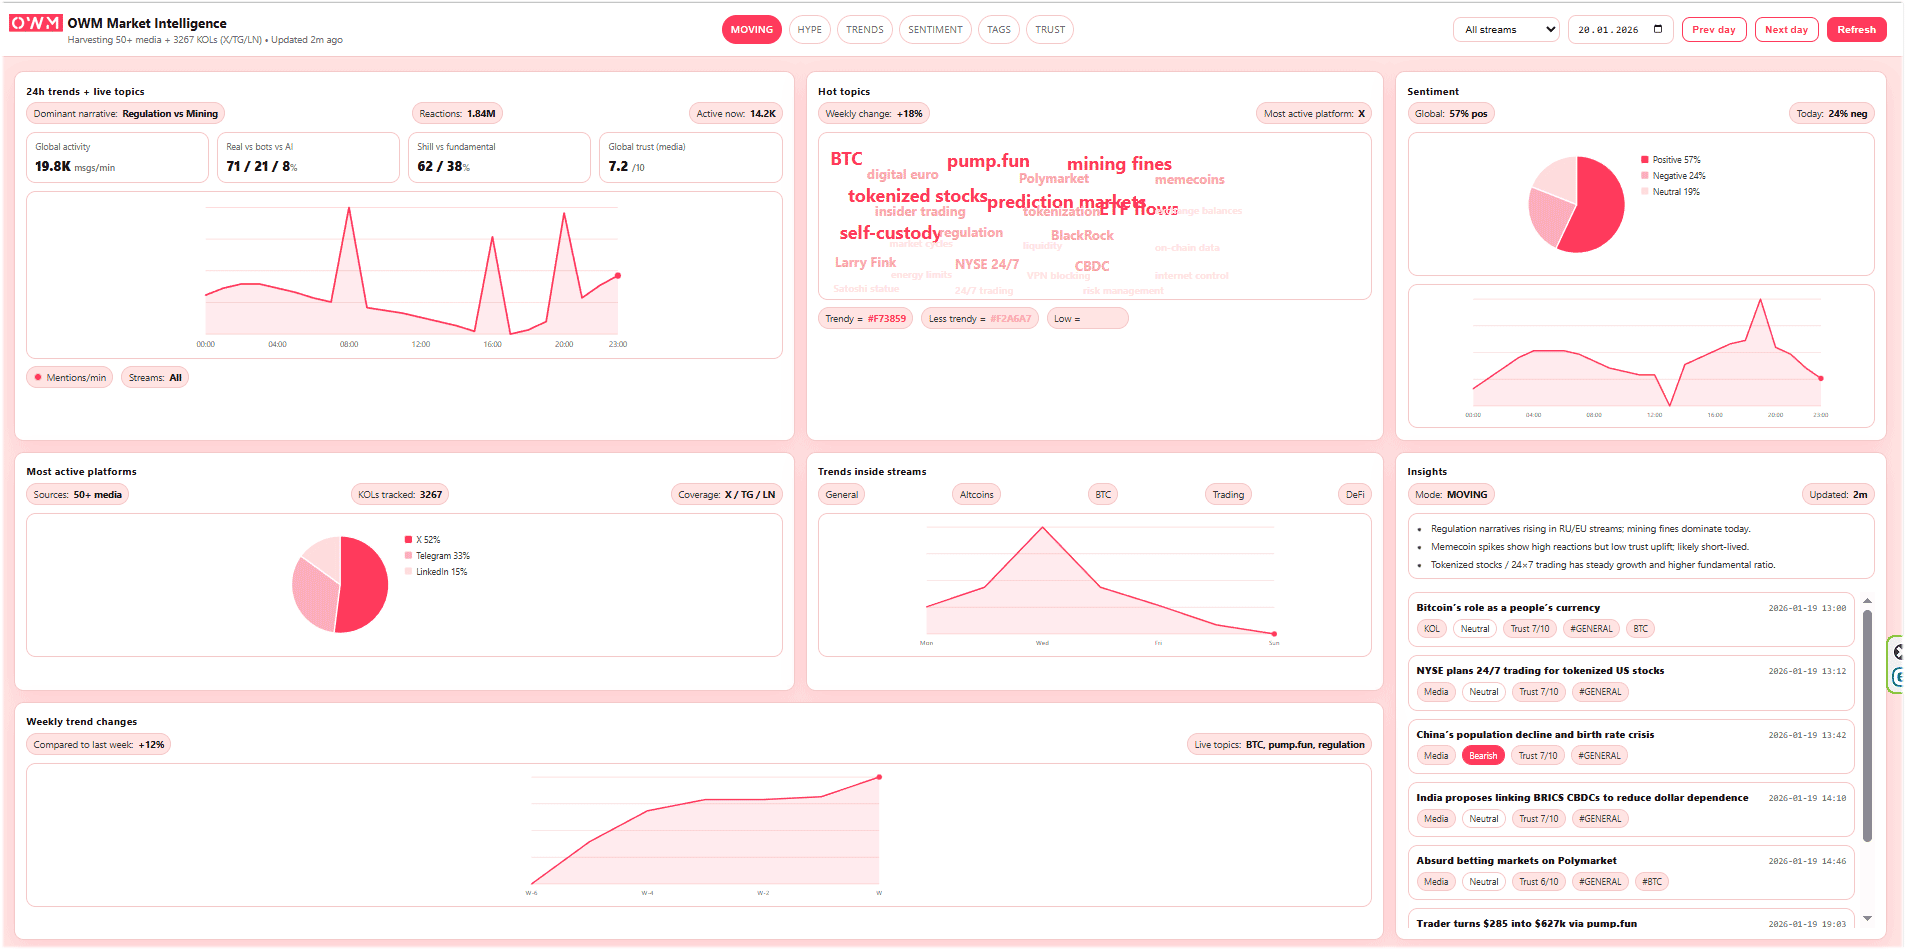Viewport: 1905px width, 950px height.
Task: Click the Positive 57% legend marker
Action: click(x=1644, y=160)
